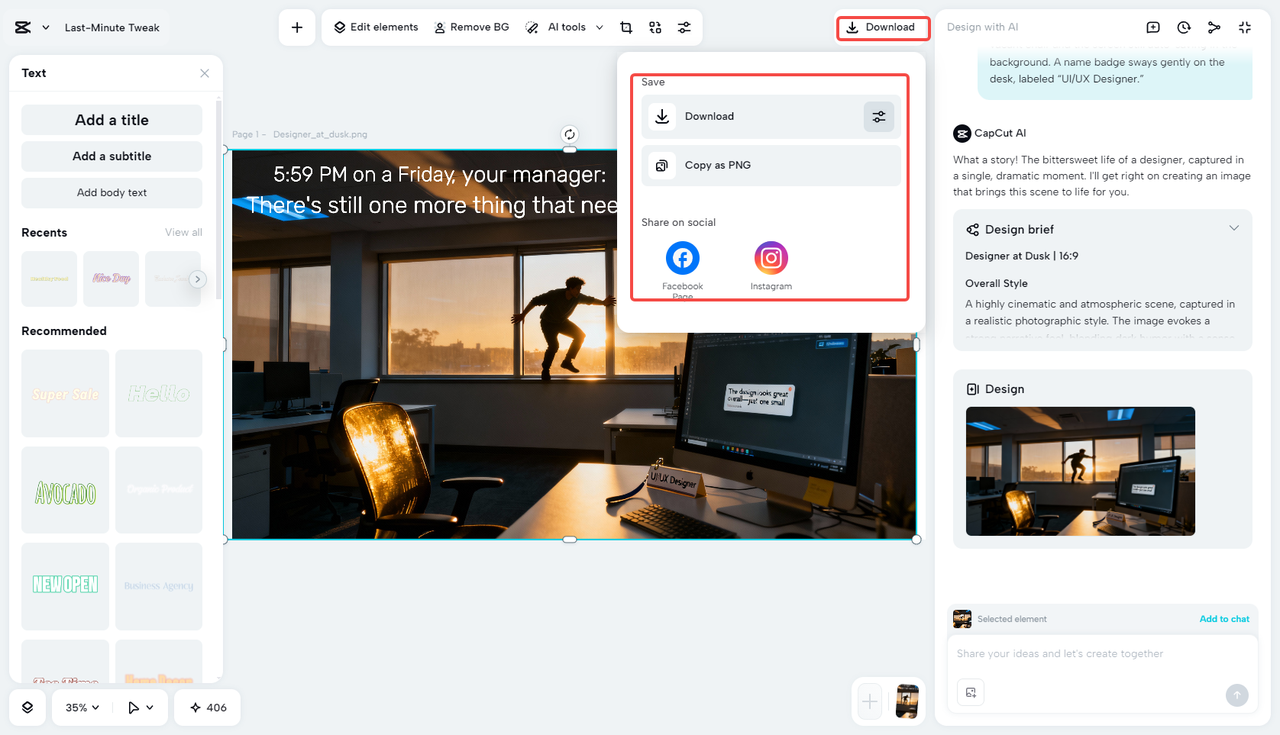This screenshot has height=735, width=1280.
Task: Open the 35% zoom dropdown
Action: [82, 707]
